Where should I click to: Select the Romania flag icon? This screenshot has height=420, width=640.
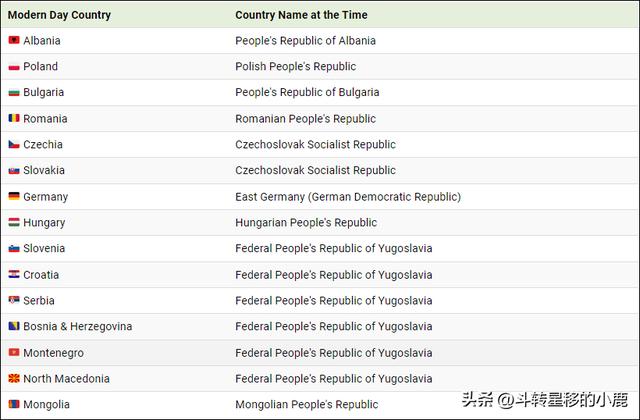click(x=14, y=118)
